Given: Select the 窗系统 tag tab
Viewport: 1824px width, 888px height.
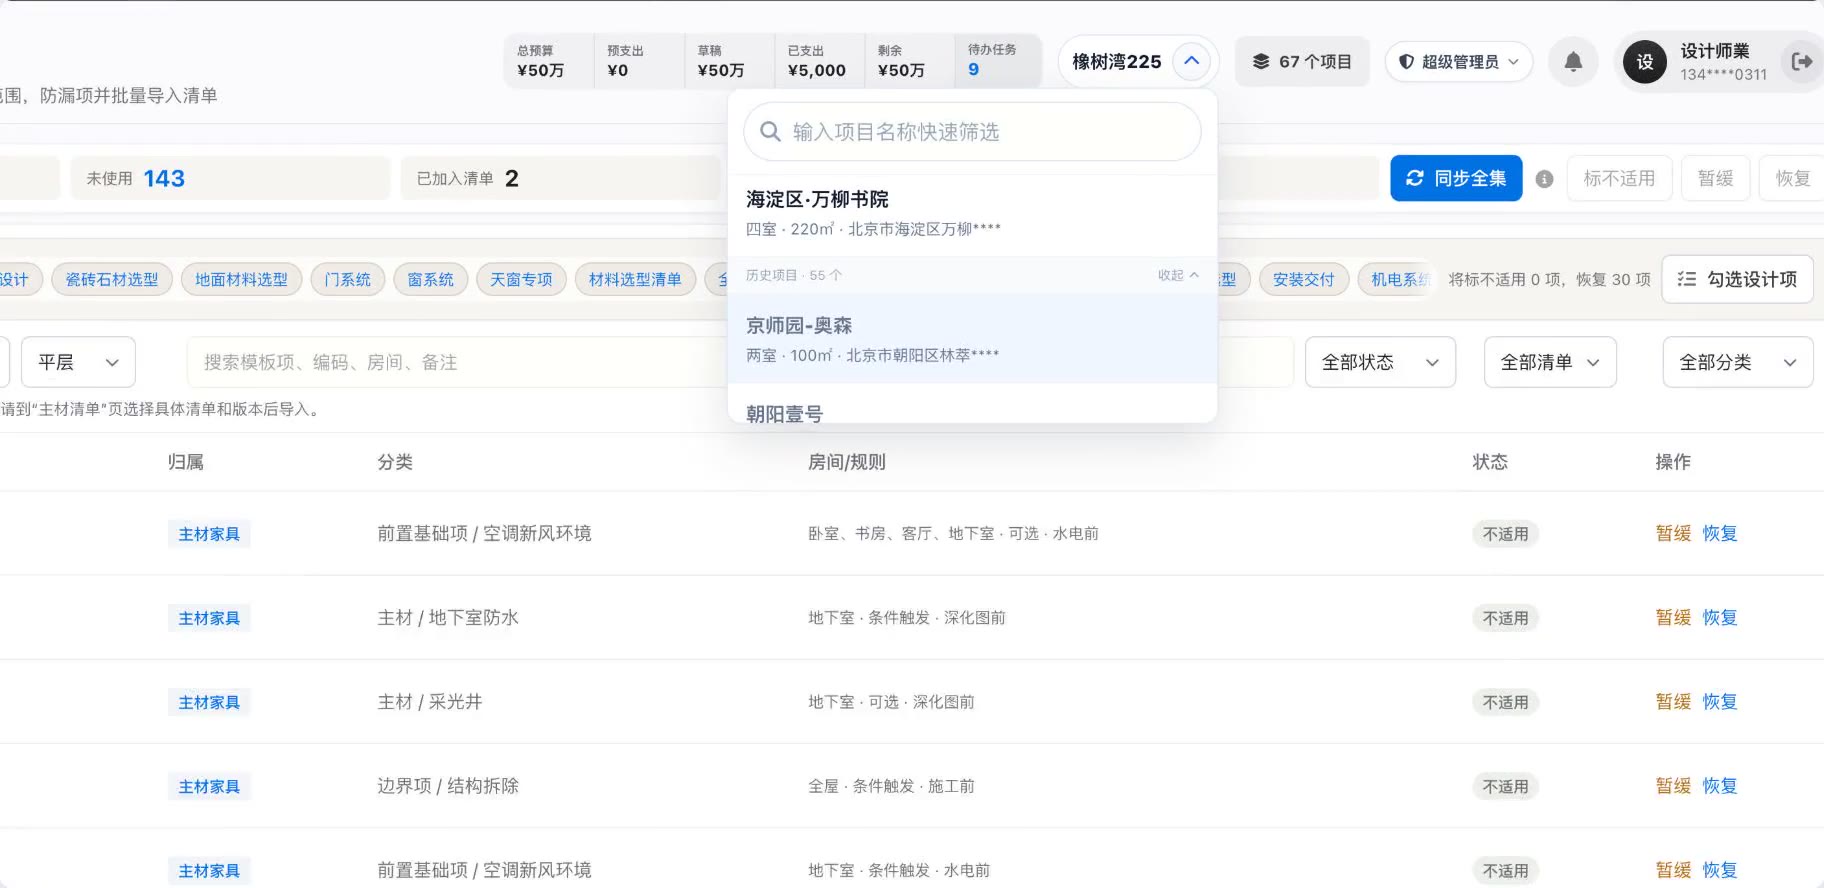Looking at the screenshot, I should 430,280.
